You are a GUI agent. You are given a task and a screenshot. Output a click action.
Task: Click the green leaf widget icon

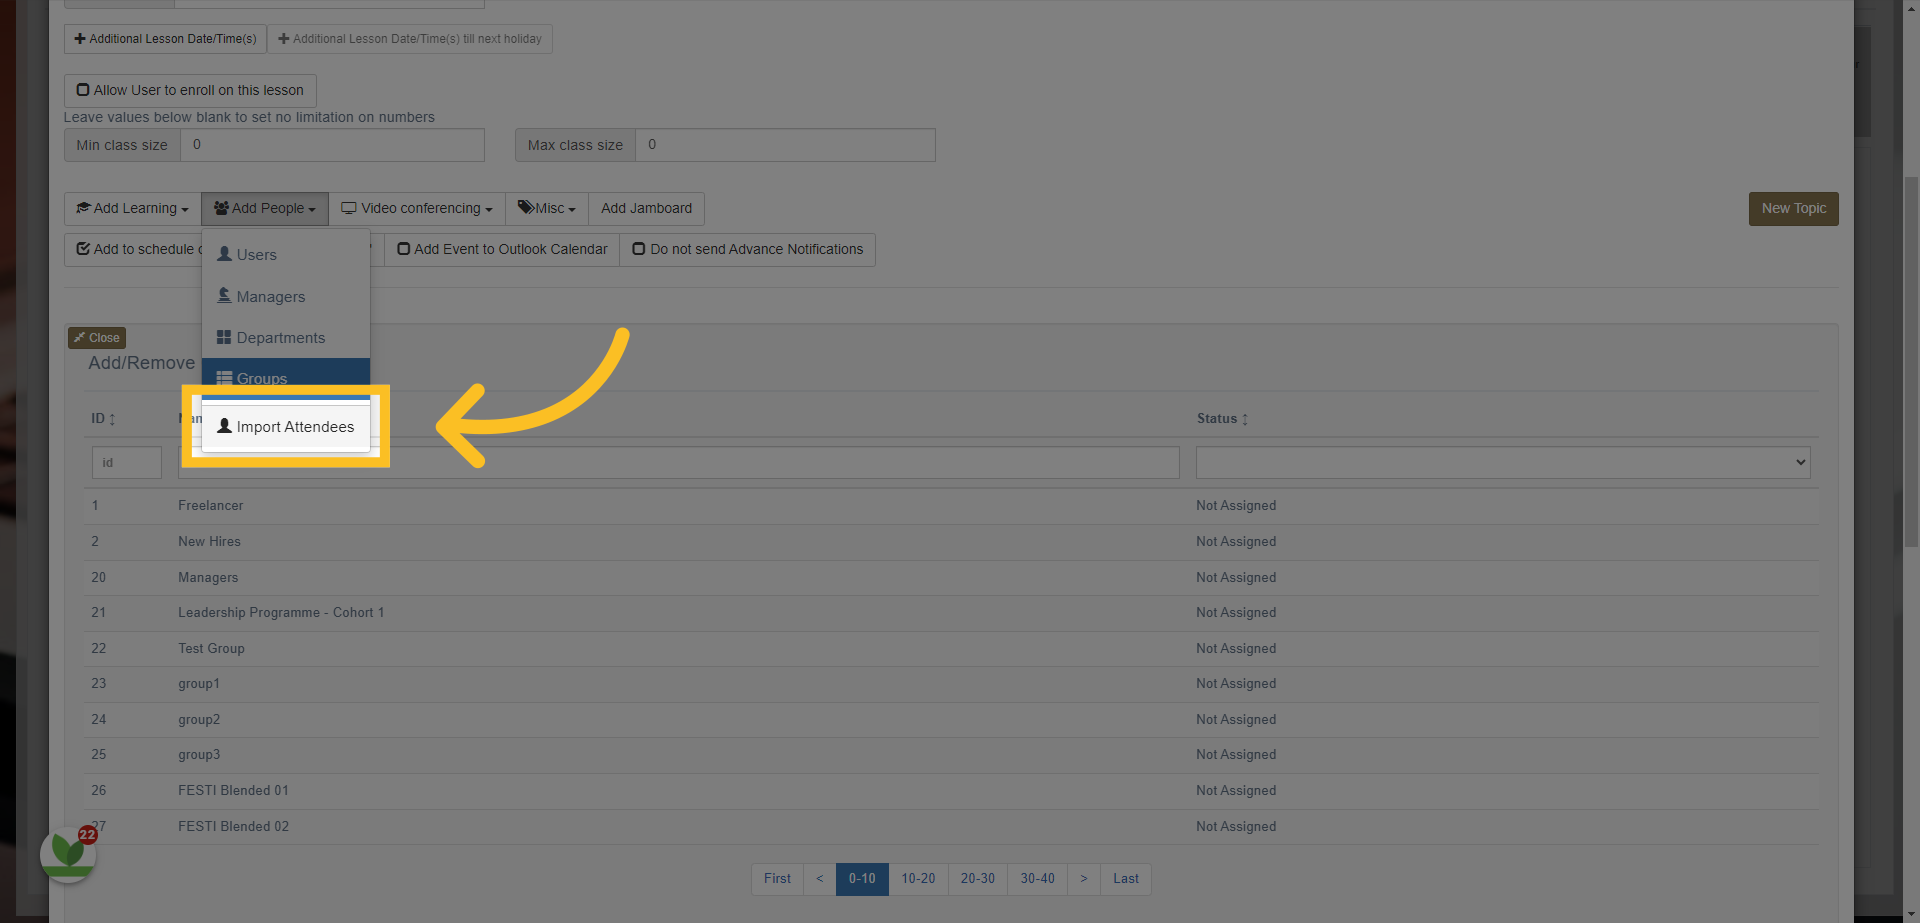68,854
